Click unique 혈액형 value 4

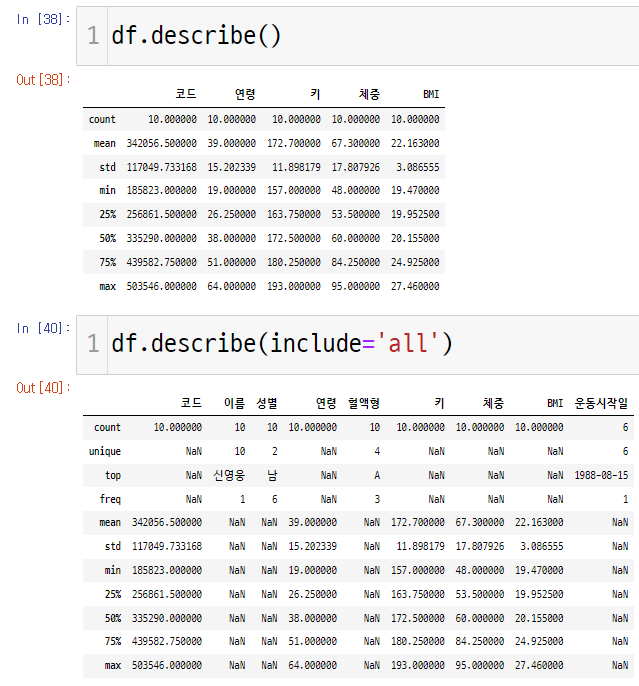coord(377,452)
